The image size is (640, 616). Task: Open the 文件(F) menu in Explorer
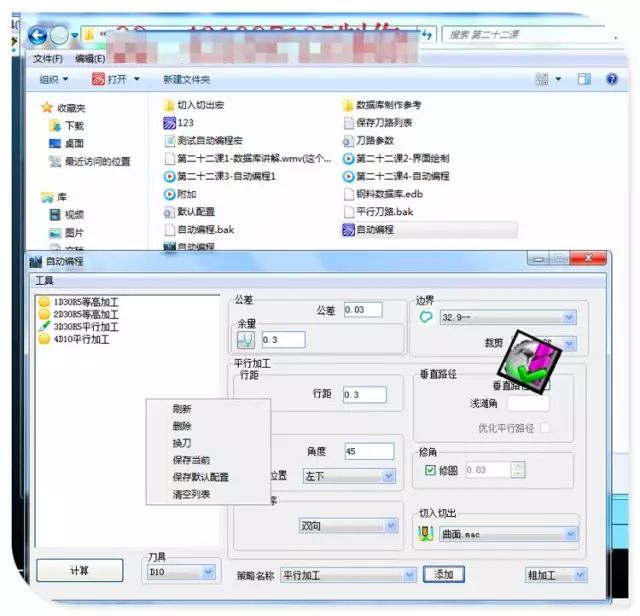click(48, 59)
